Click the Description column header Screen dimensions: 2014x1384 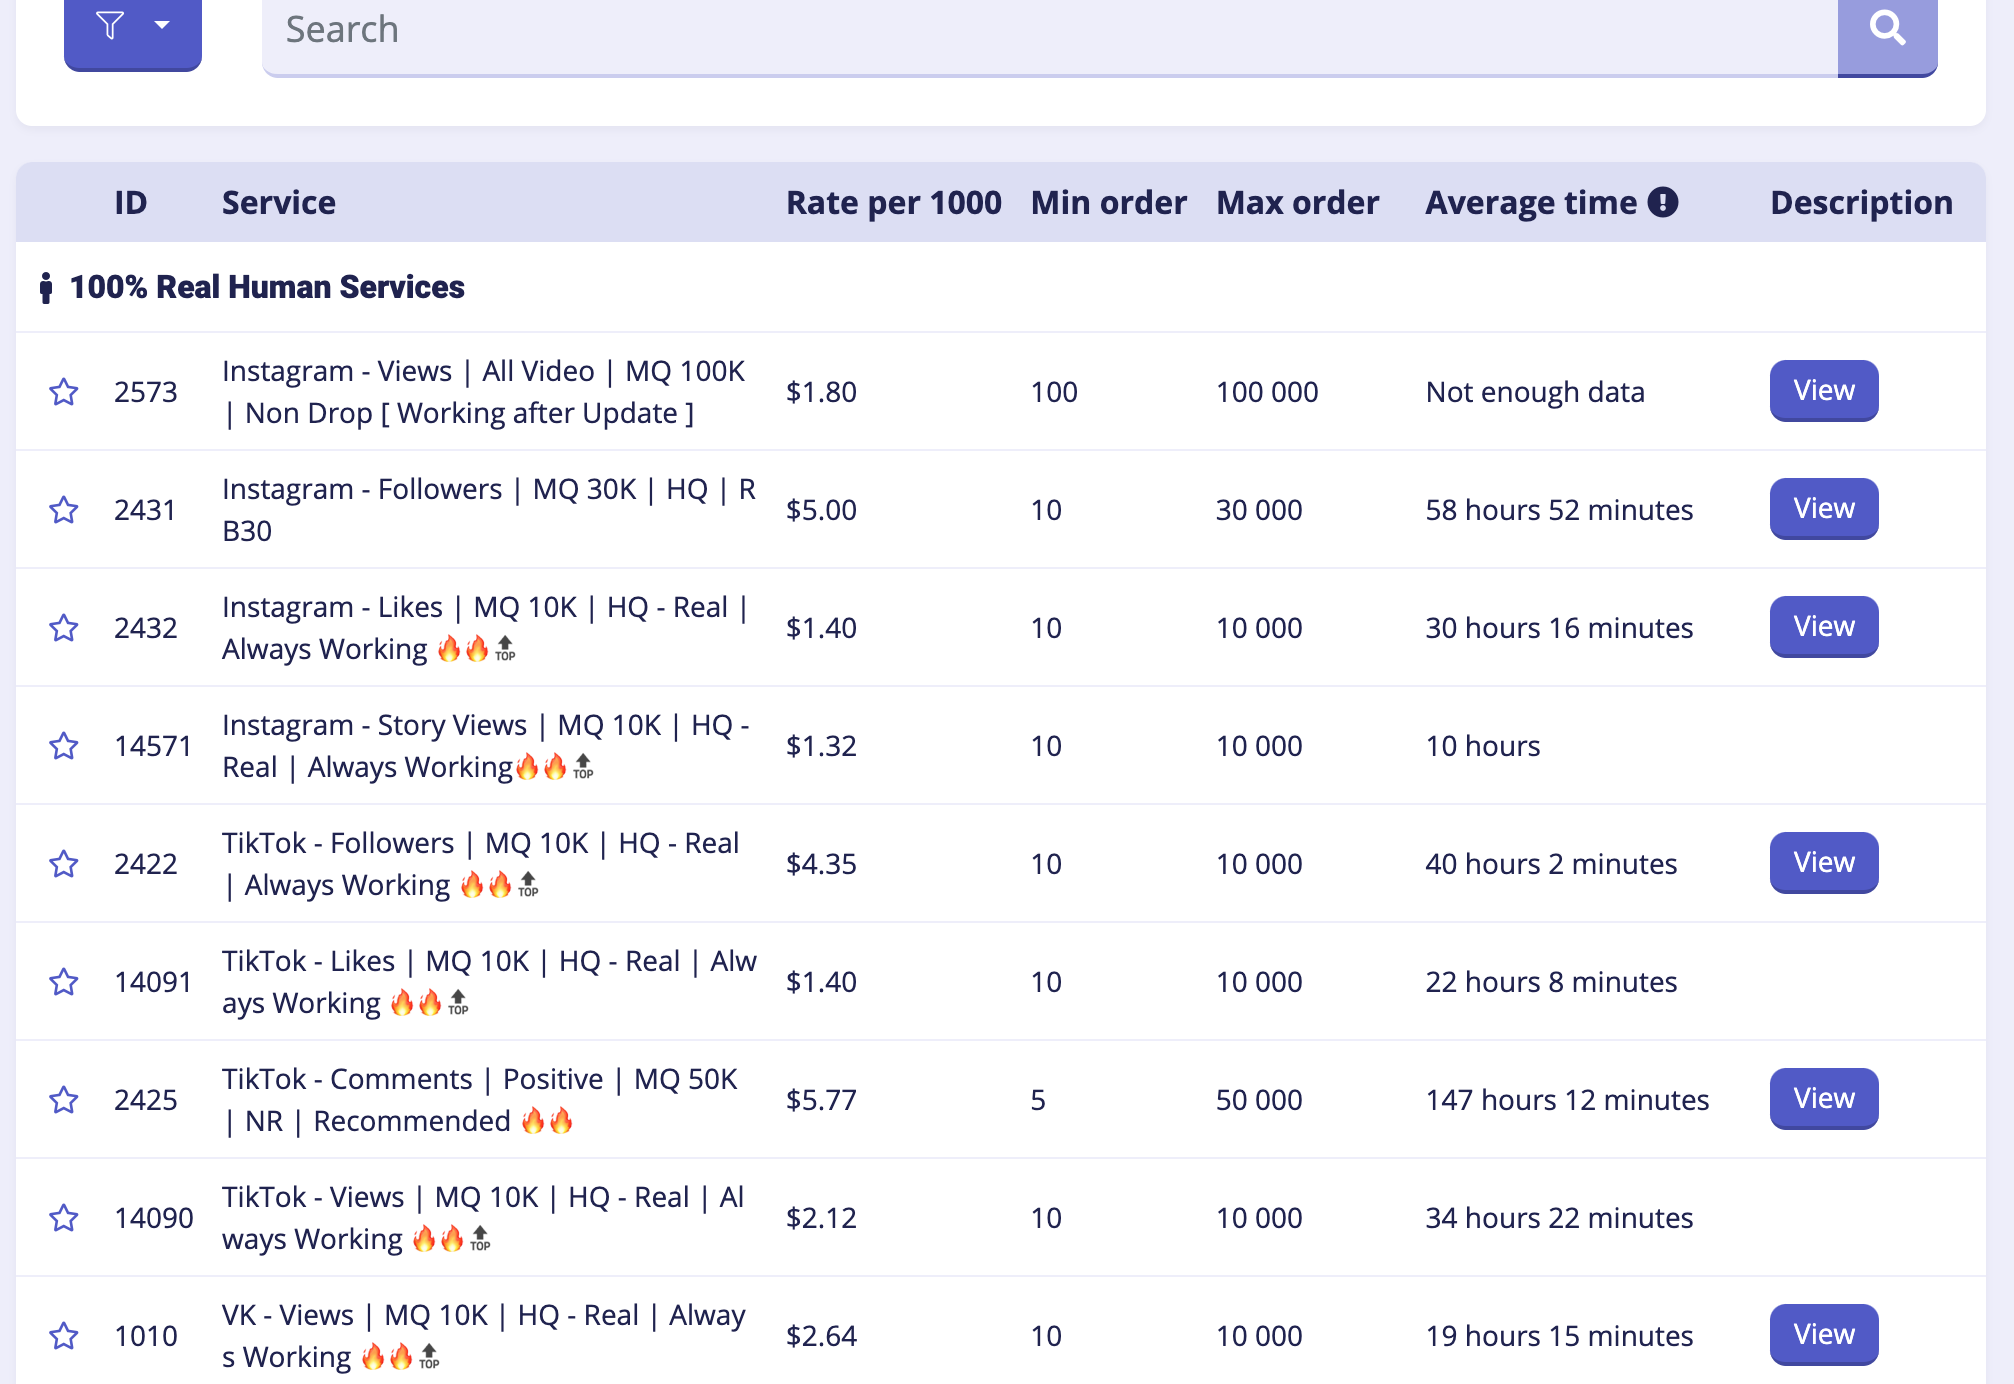click(x=1862, y=203)
